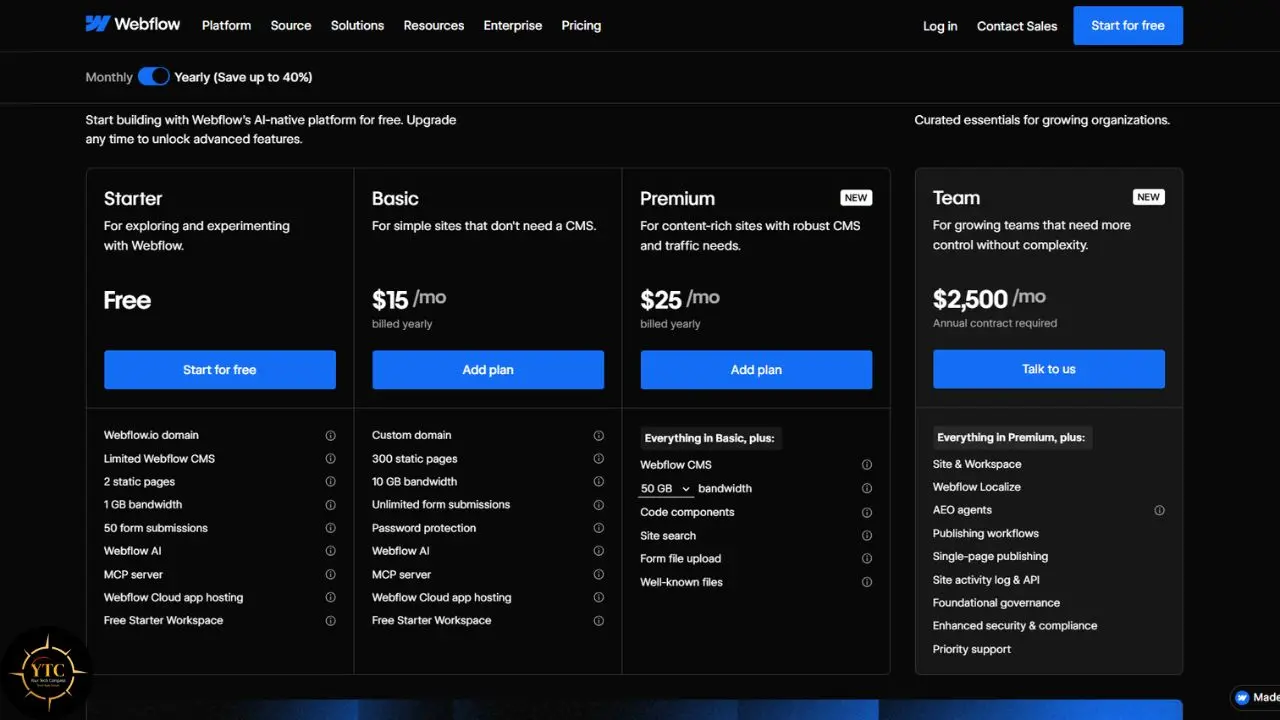Click Add plan under Basic
Image resolution: width=1280 pixels, height=720 pixels.
[488, 370]
